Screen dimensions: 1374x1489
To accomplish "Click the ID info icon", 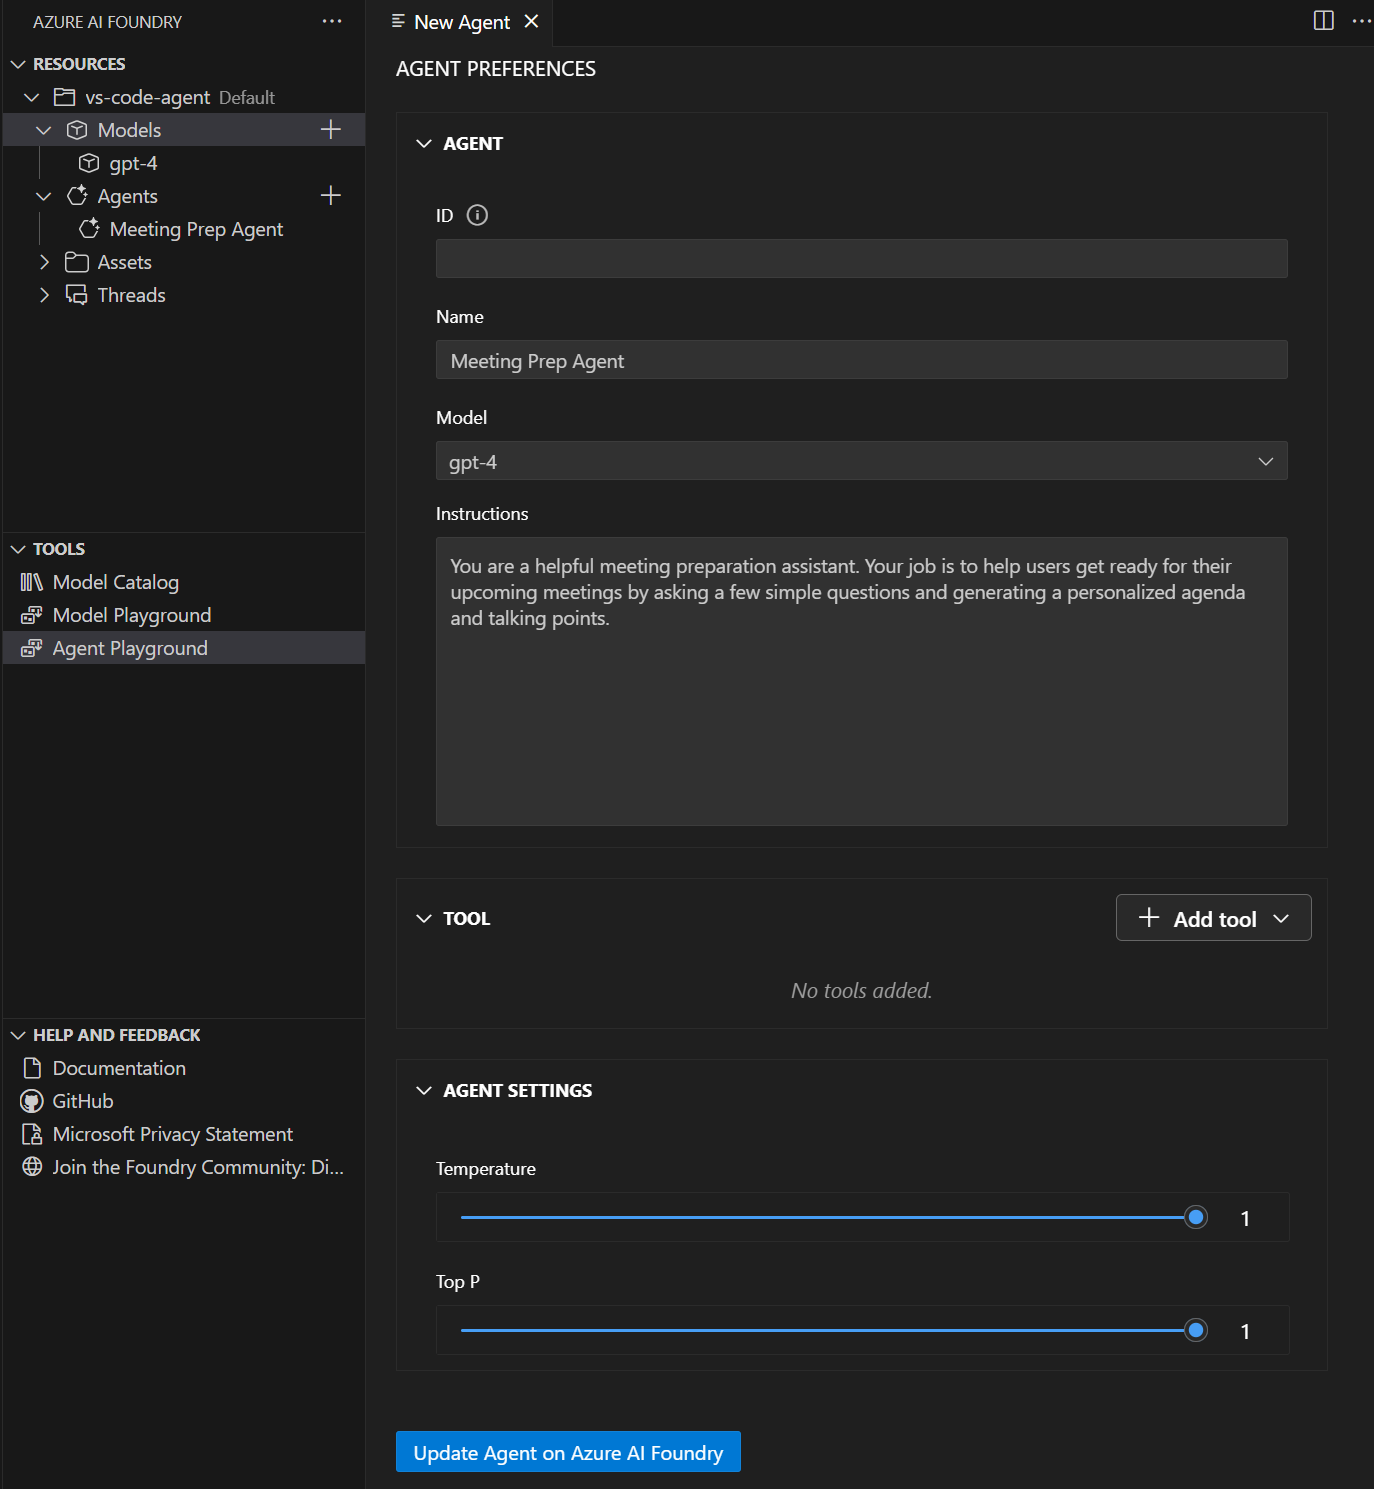I will (x=477, y=215).
